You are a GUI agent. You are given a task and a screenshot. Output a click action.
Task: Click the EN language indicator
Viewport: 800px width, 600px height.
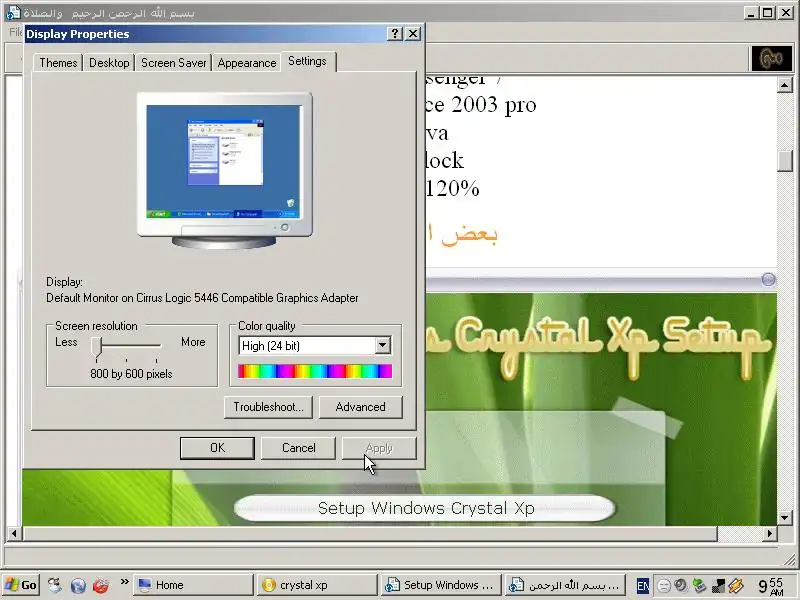click(643, 586)
